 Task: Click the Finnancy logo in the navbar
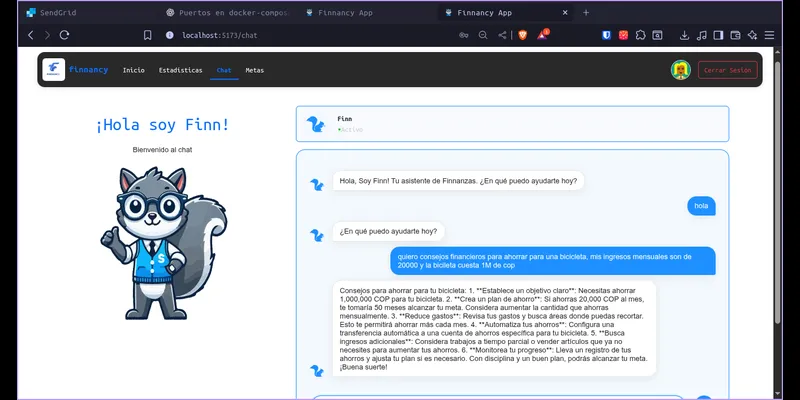pyautogui.click(x=54, y=69)
